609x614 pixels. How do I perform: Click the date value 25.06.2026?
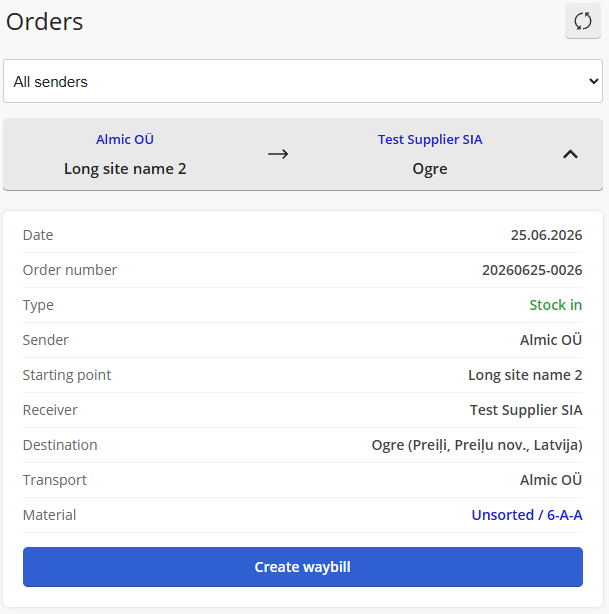click(546, 235)
